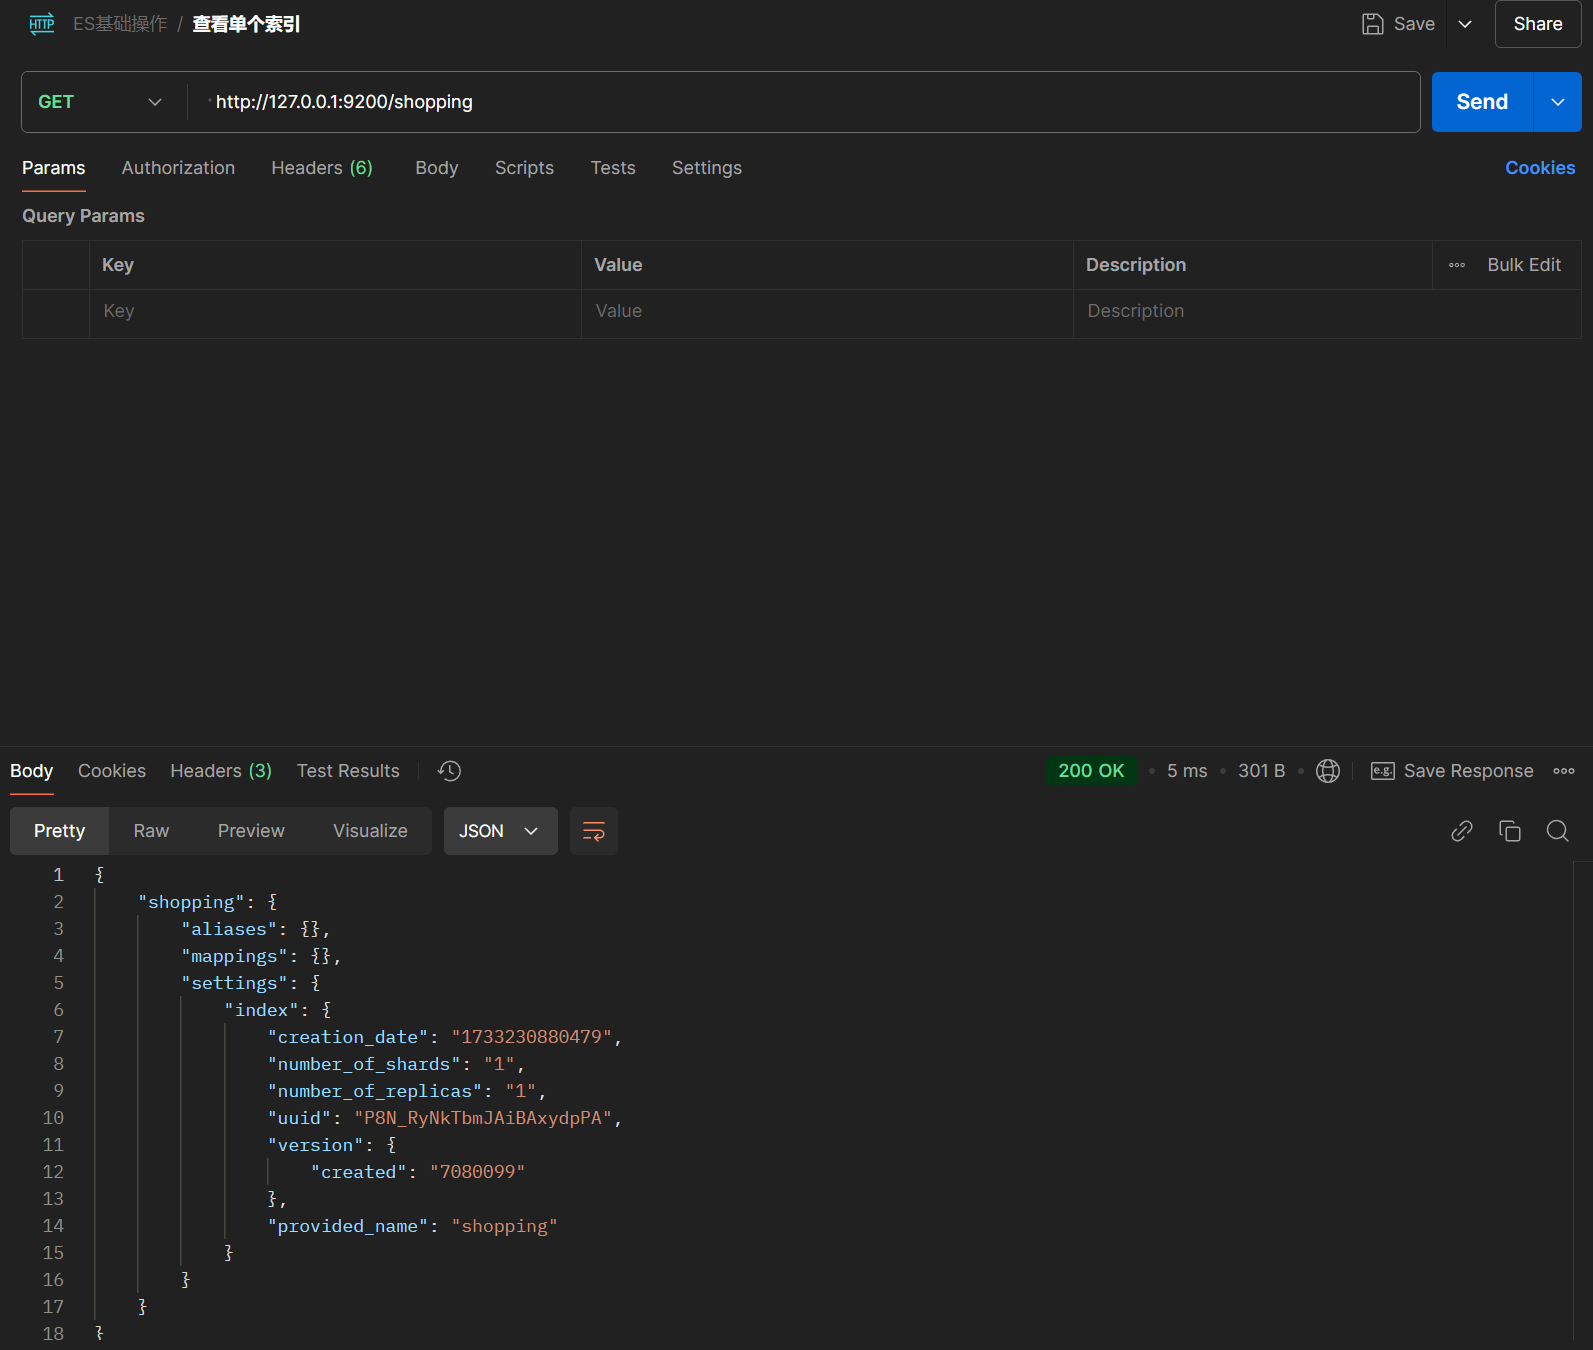
Task: Toggle line wrap icon
Action: 594,831
